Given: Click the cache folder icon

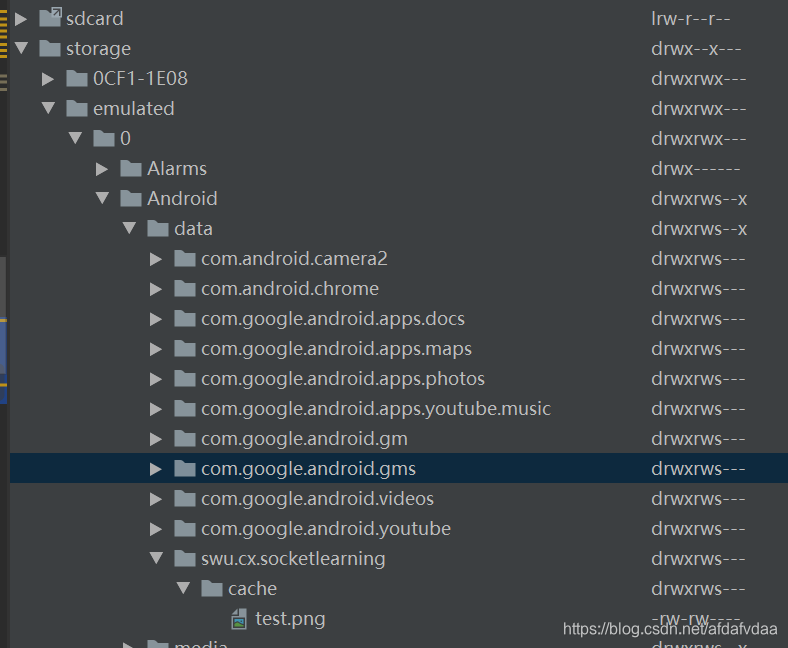Looking at the screenshot, I should click(212, 588).
